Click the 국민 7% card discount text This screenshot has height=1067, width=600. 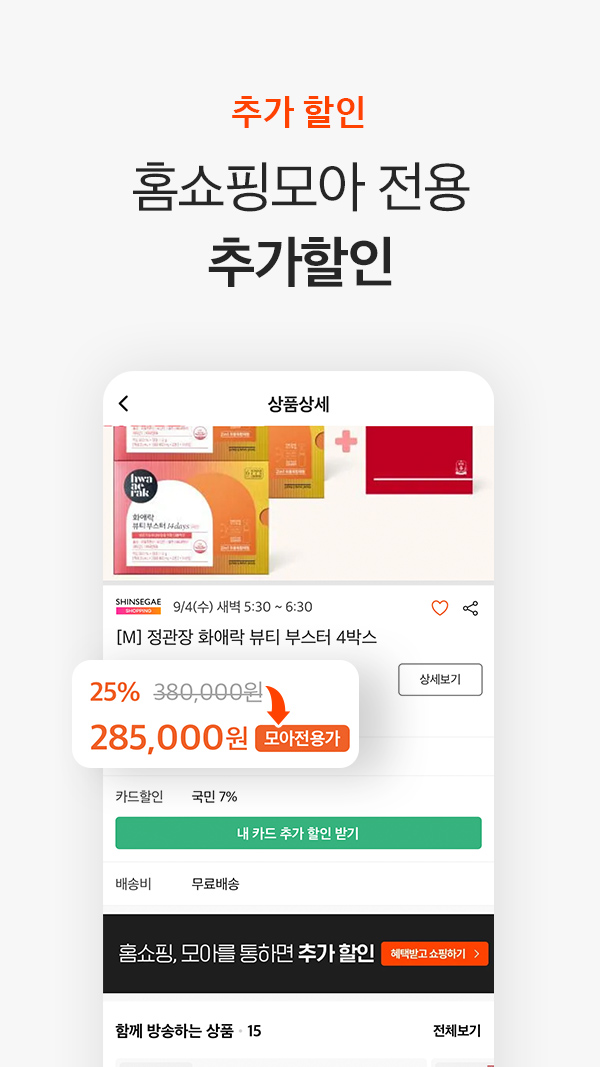[x=214, y=797]
